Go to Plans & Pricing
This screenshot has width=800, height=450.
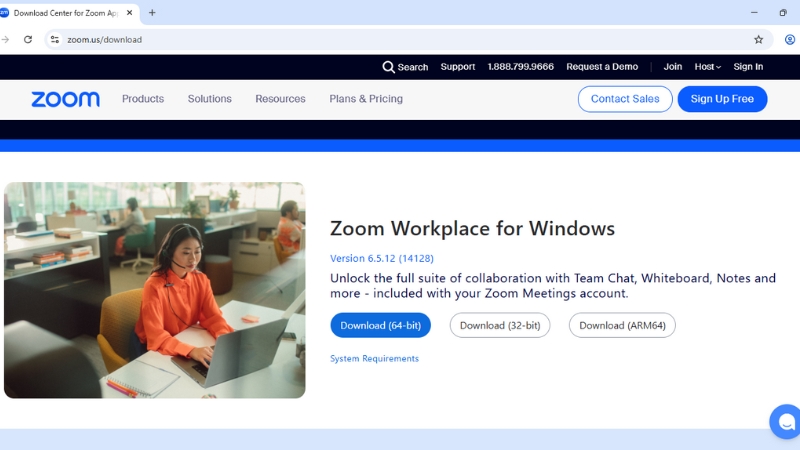pyautogui.click(x=366, y=99)
